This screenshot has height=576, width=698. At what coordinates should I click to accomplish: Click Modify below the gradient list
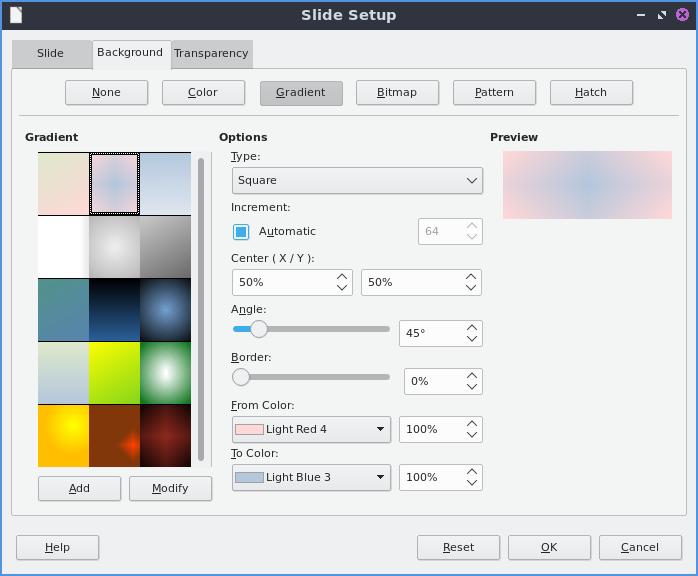170,488
